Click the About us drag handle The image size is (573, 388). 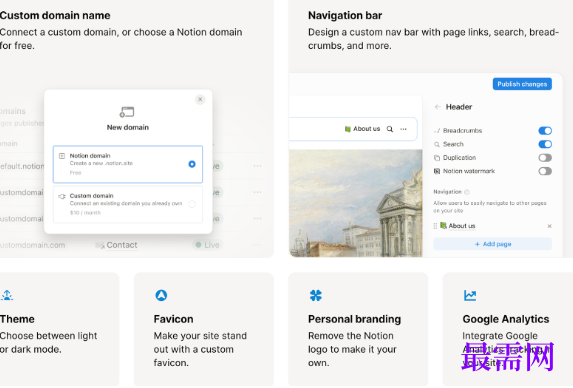(x=435, y=226)
